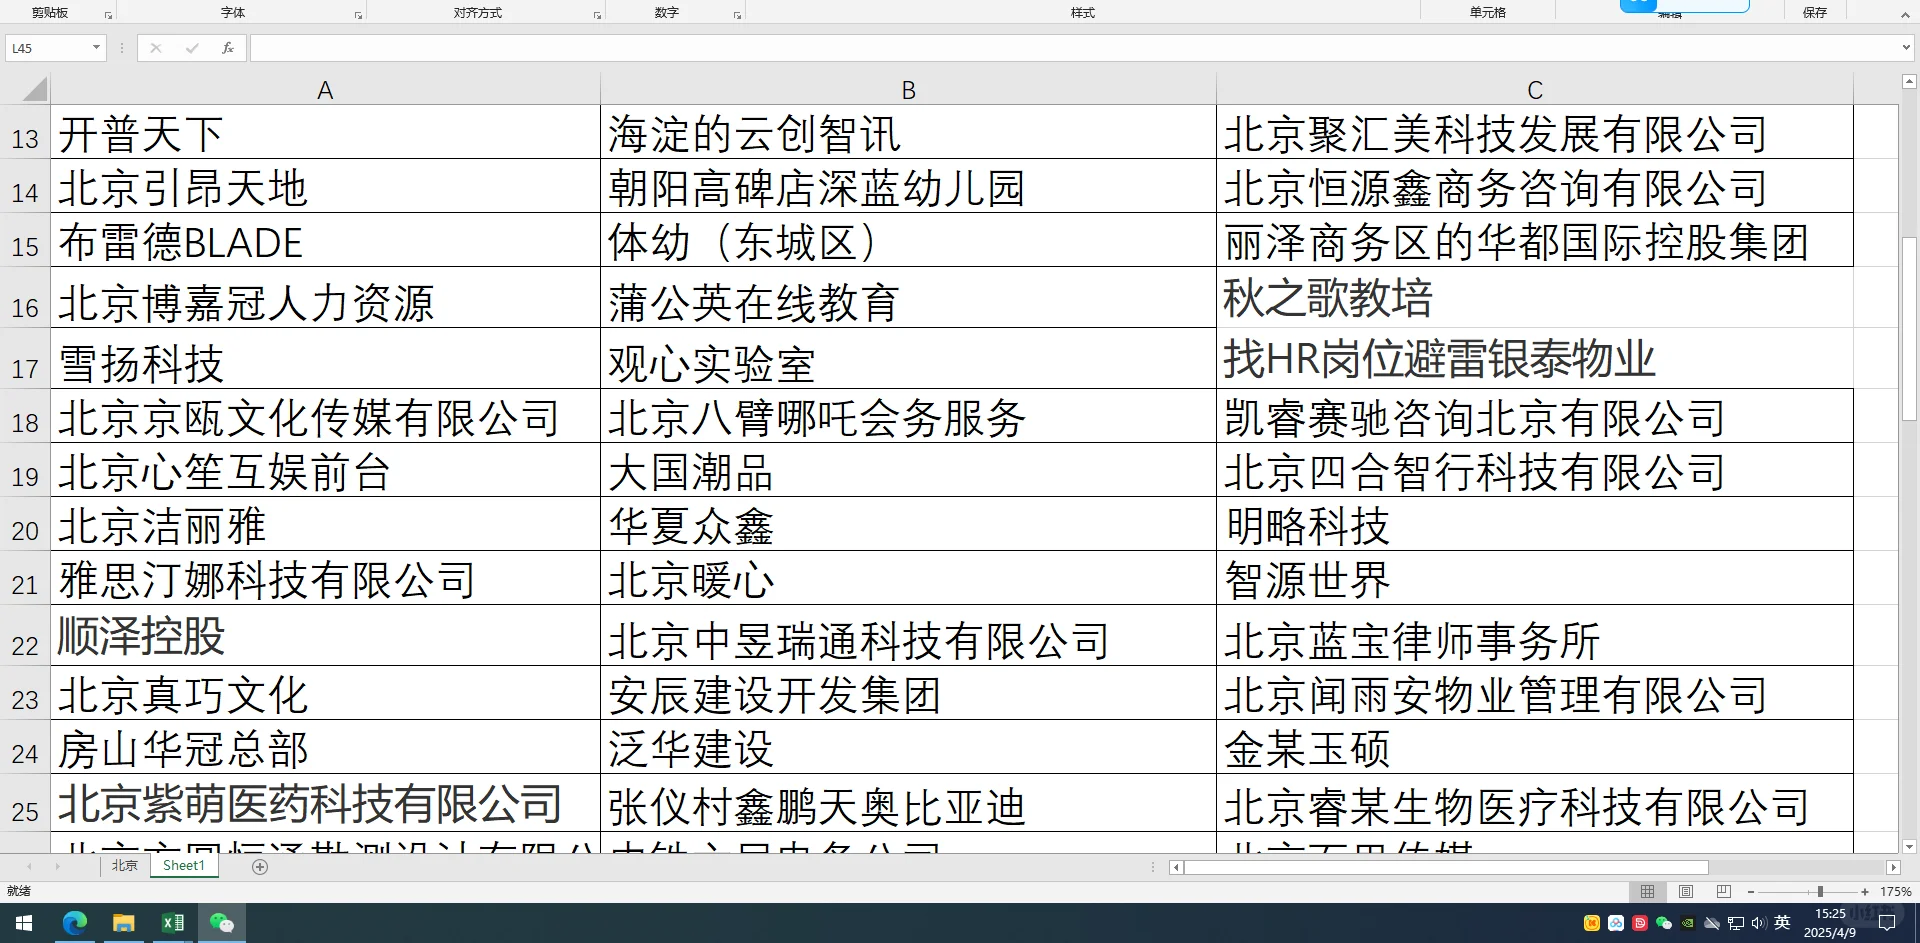Select cell containing 张仪村鑫鹏天奥比亚迪
1920x943 pixels.
(908, 804)
